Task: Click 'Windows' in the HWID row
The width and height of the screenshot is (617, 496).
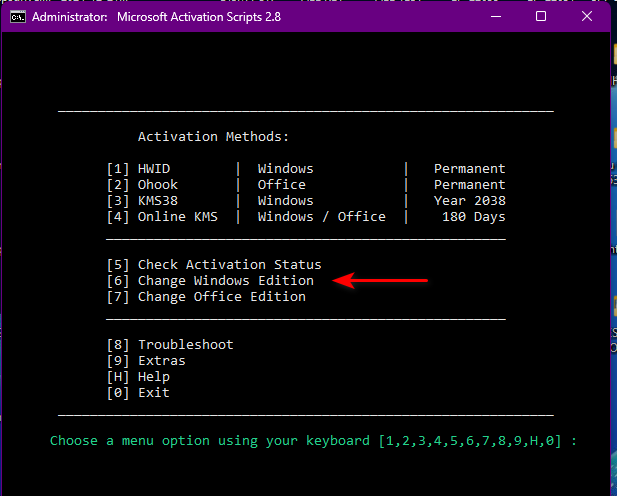Action: coord(285,168)
